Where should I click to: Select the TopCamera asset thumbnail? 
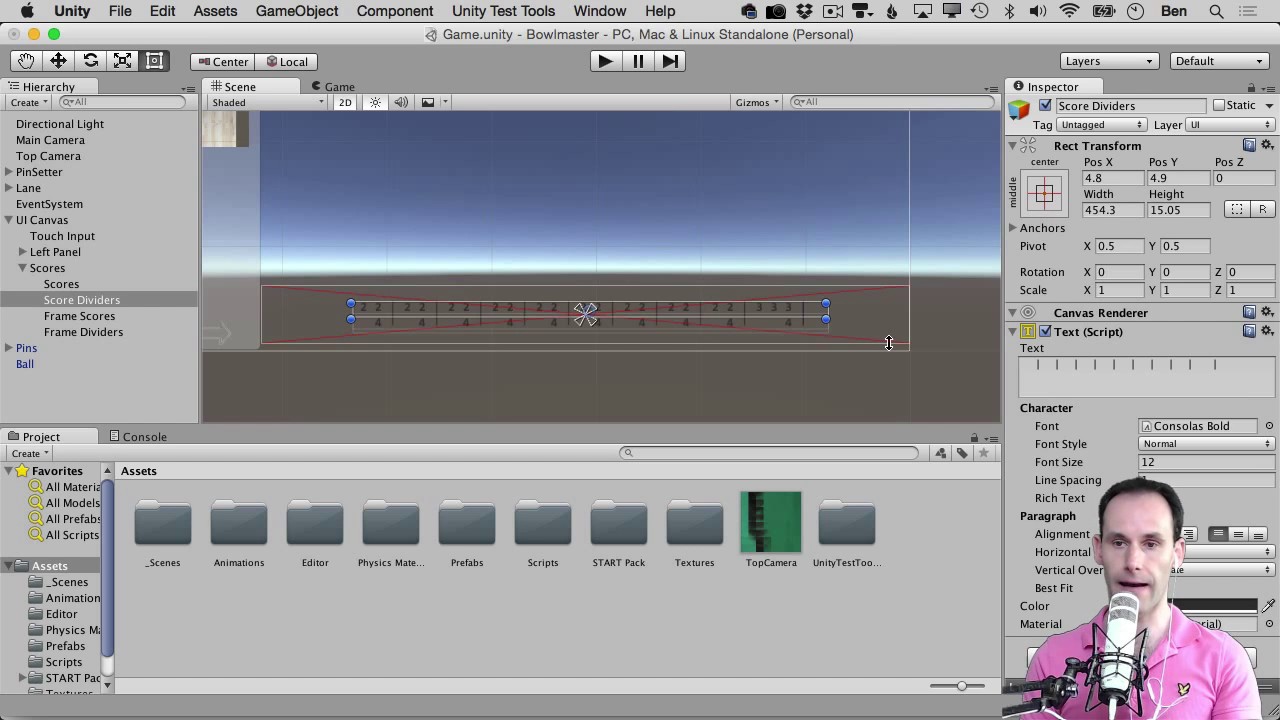[771, 522]
